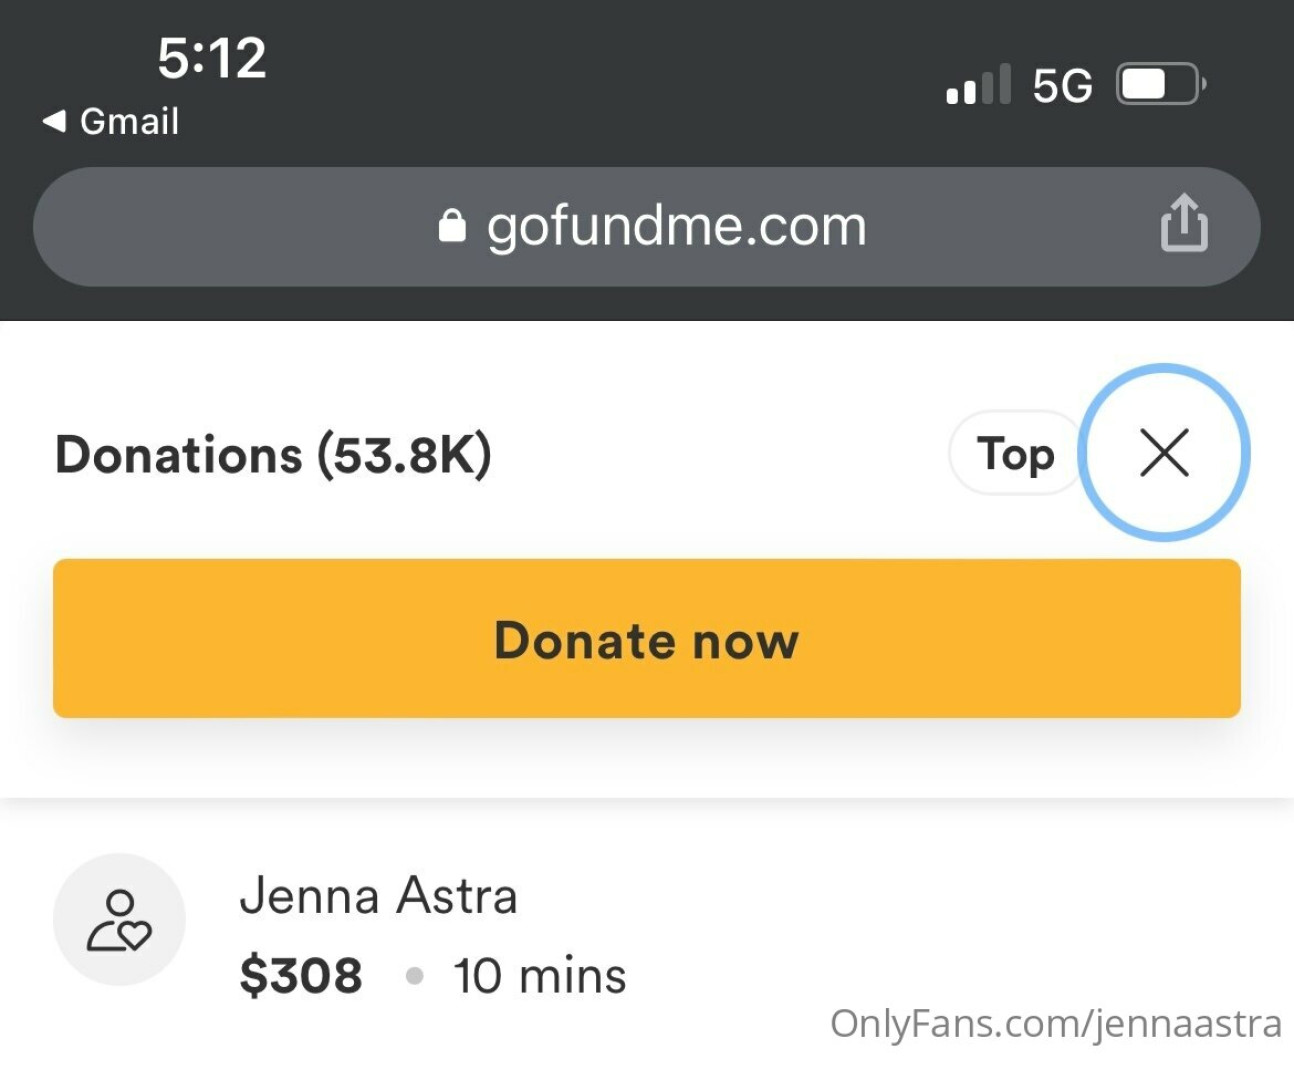Tap the separator dot between $308 and 10 mins
1294x1080 pixels.
(x=415, y=975)
